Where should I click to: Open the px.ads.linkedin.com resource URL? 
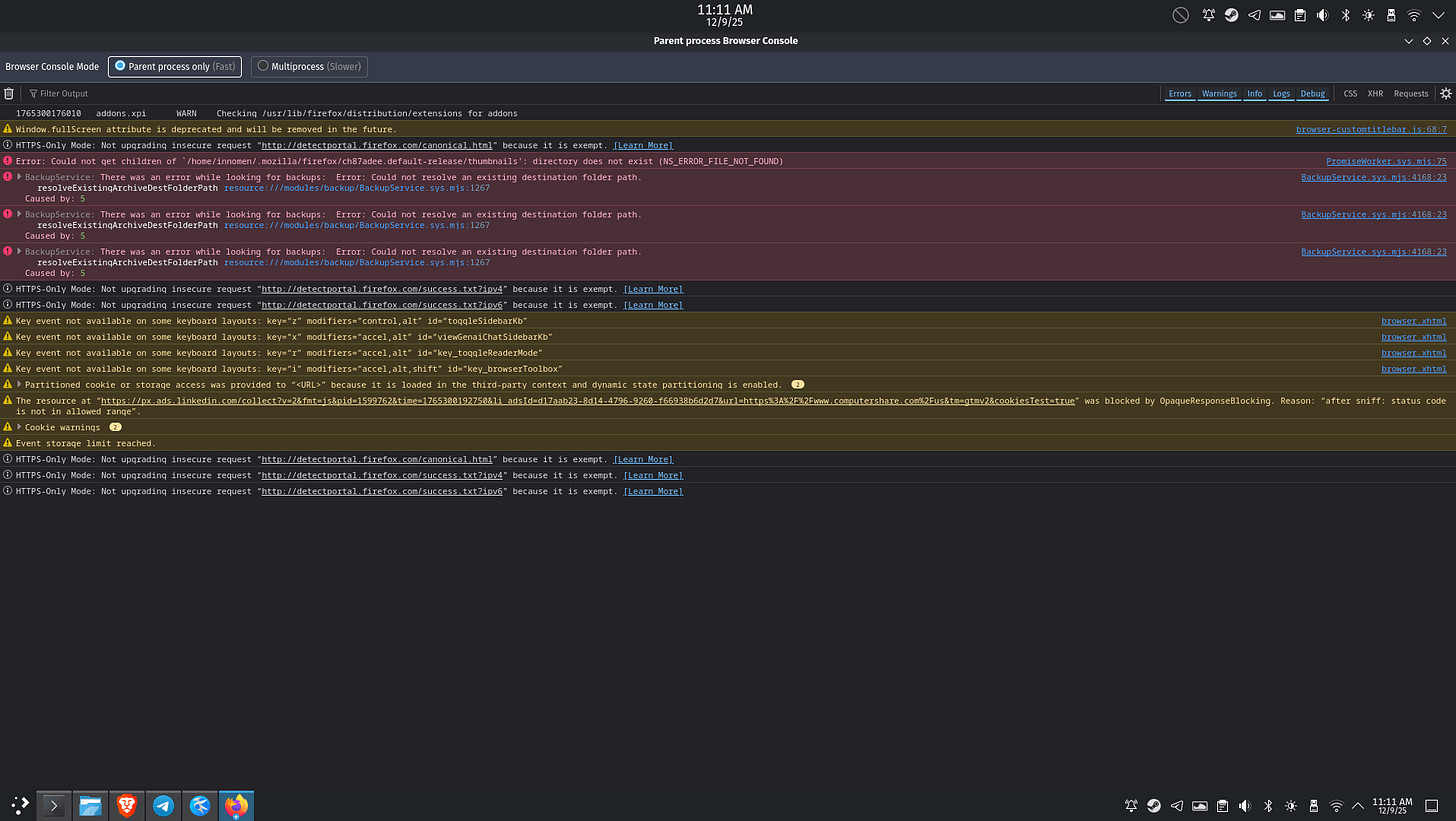point(586,400)
